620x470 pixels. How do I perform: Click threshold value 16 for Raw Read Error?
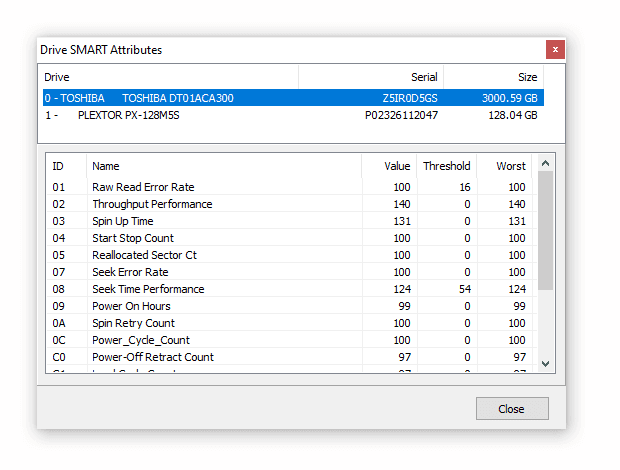pyautogui.click(x=465, y=187)
